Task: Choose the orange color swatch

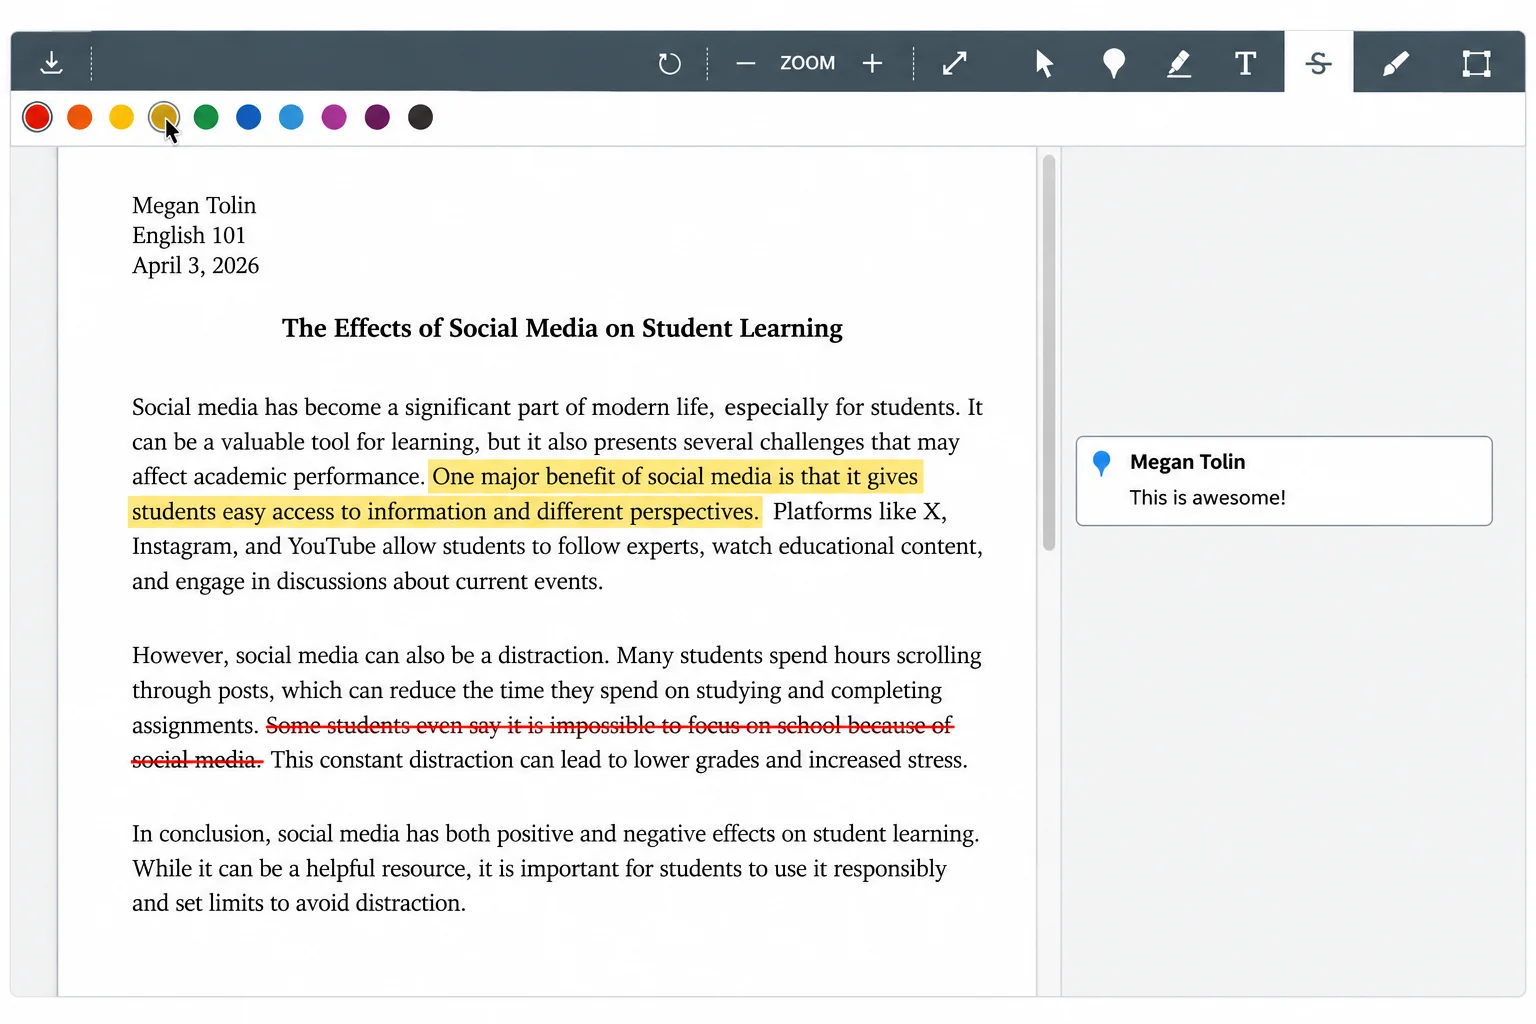Action: click(80, 117)
